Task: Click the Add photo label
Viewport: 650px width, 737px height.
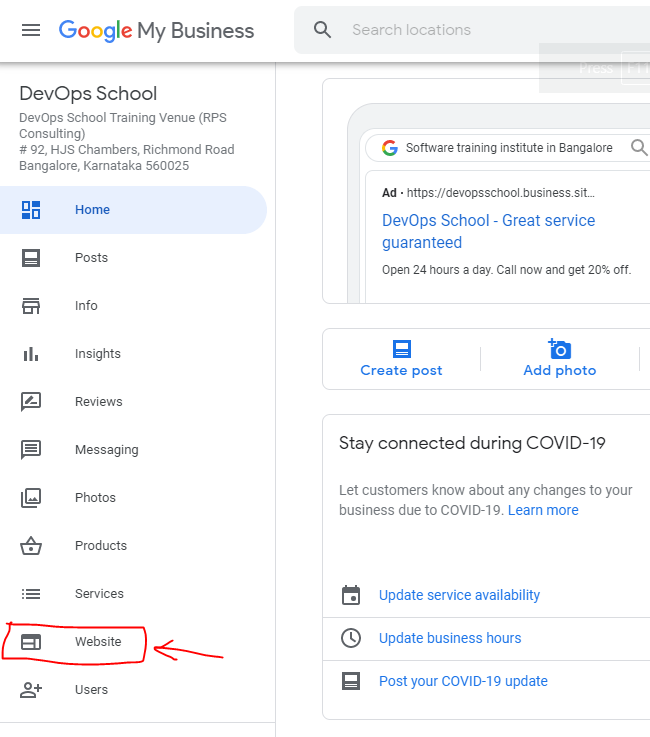Action: coord(560,370)
